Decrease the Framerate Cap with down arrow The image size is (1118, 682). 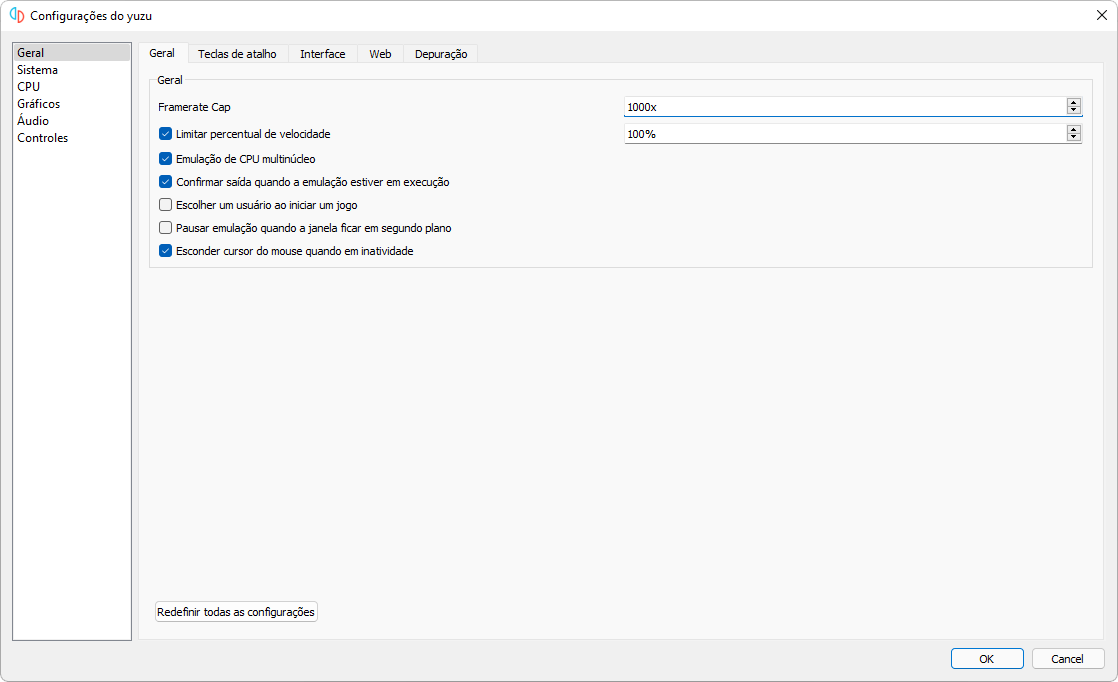(1074, 110)
